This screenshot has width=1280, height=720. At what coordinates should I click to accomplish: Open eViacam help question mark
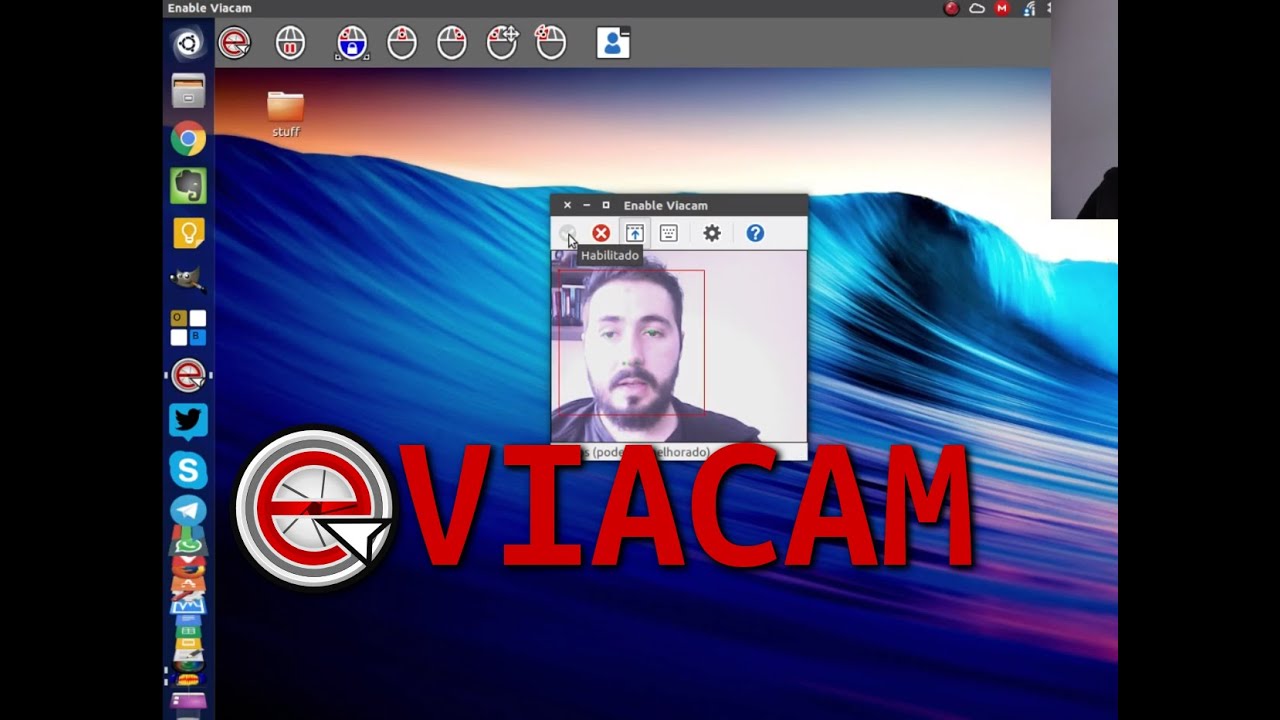(755, 233)
